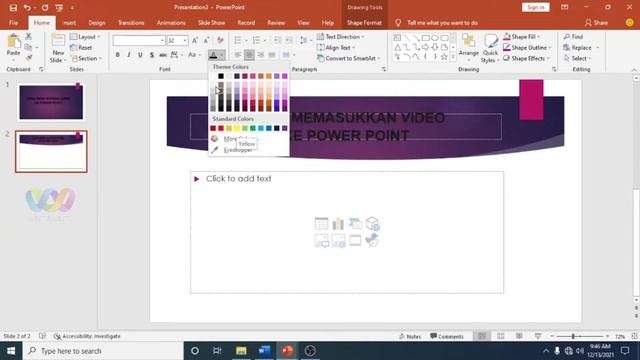Pick the star shape from the shapes gallery
Viewport: 640px width, 360px height.
click(444, 57)
